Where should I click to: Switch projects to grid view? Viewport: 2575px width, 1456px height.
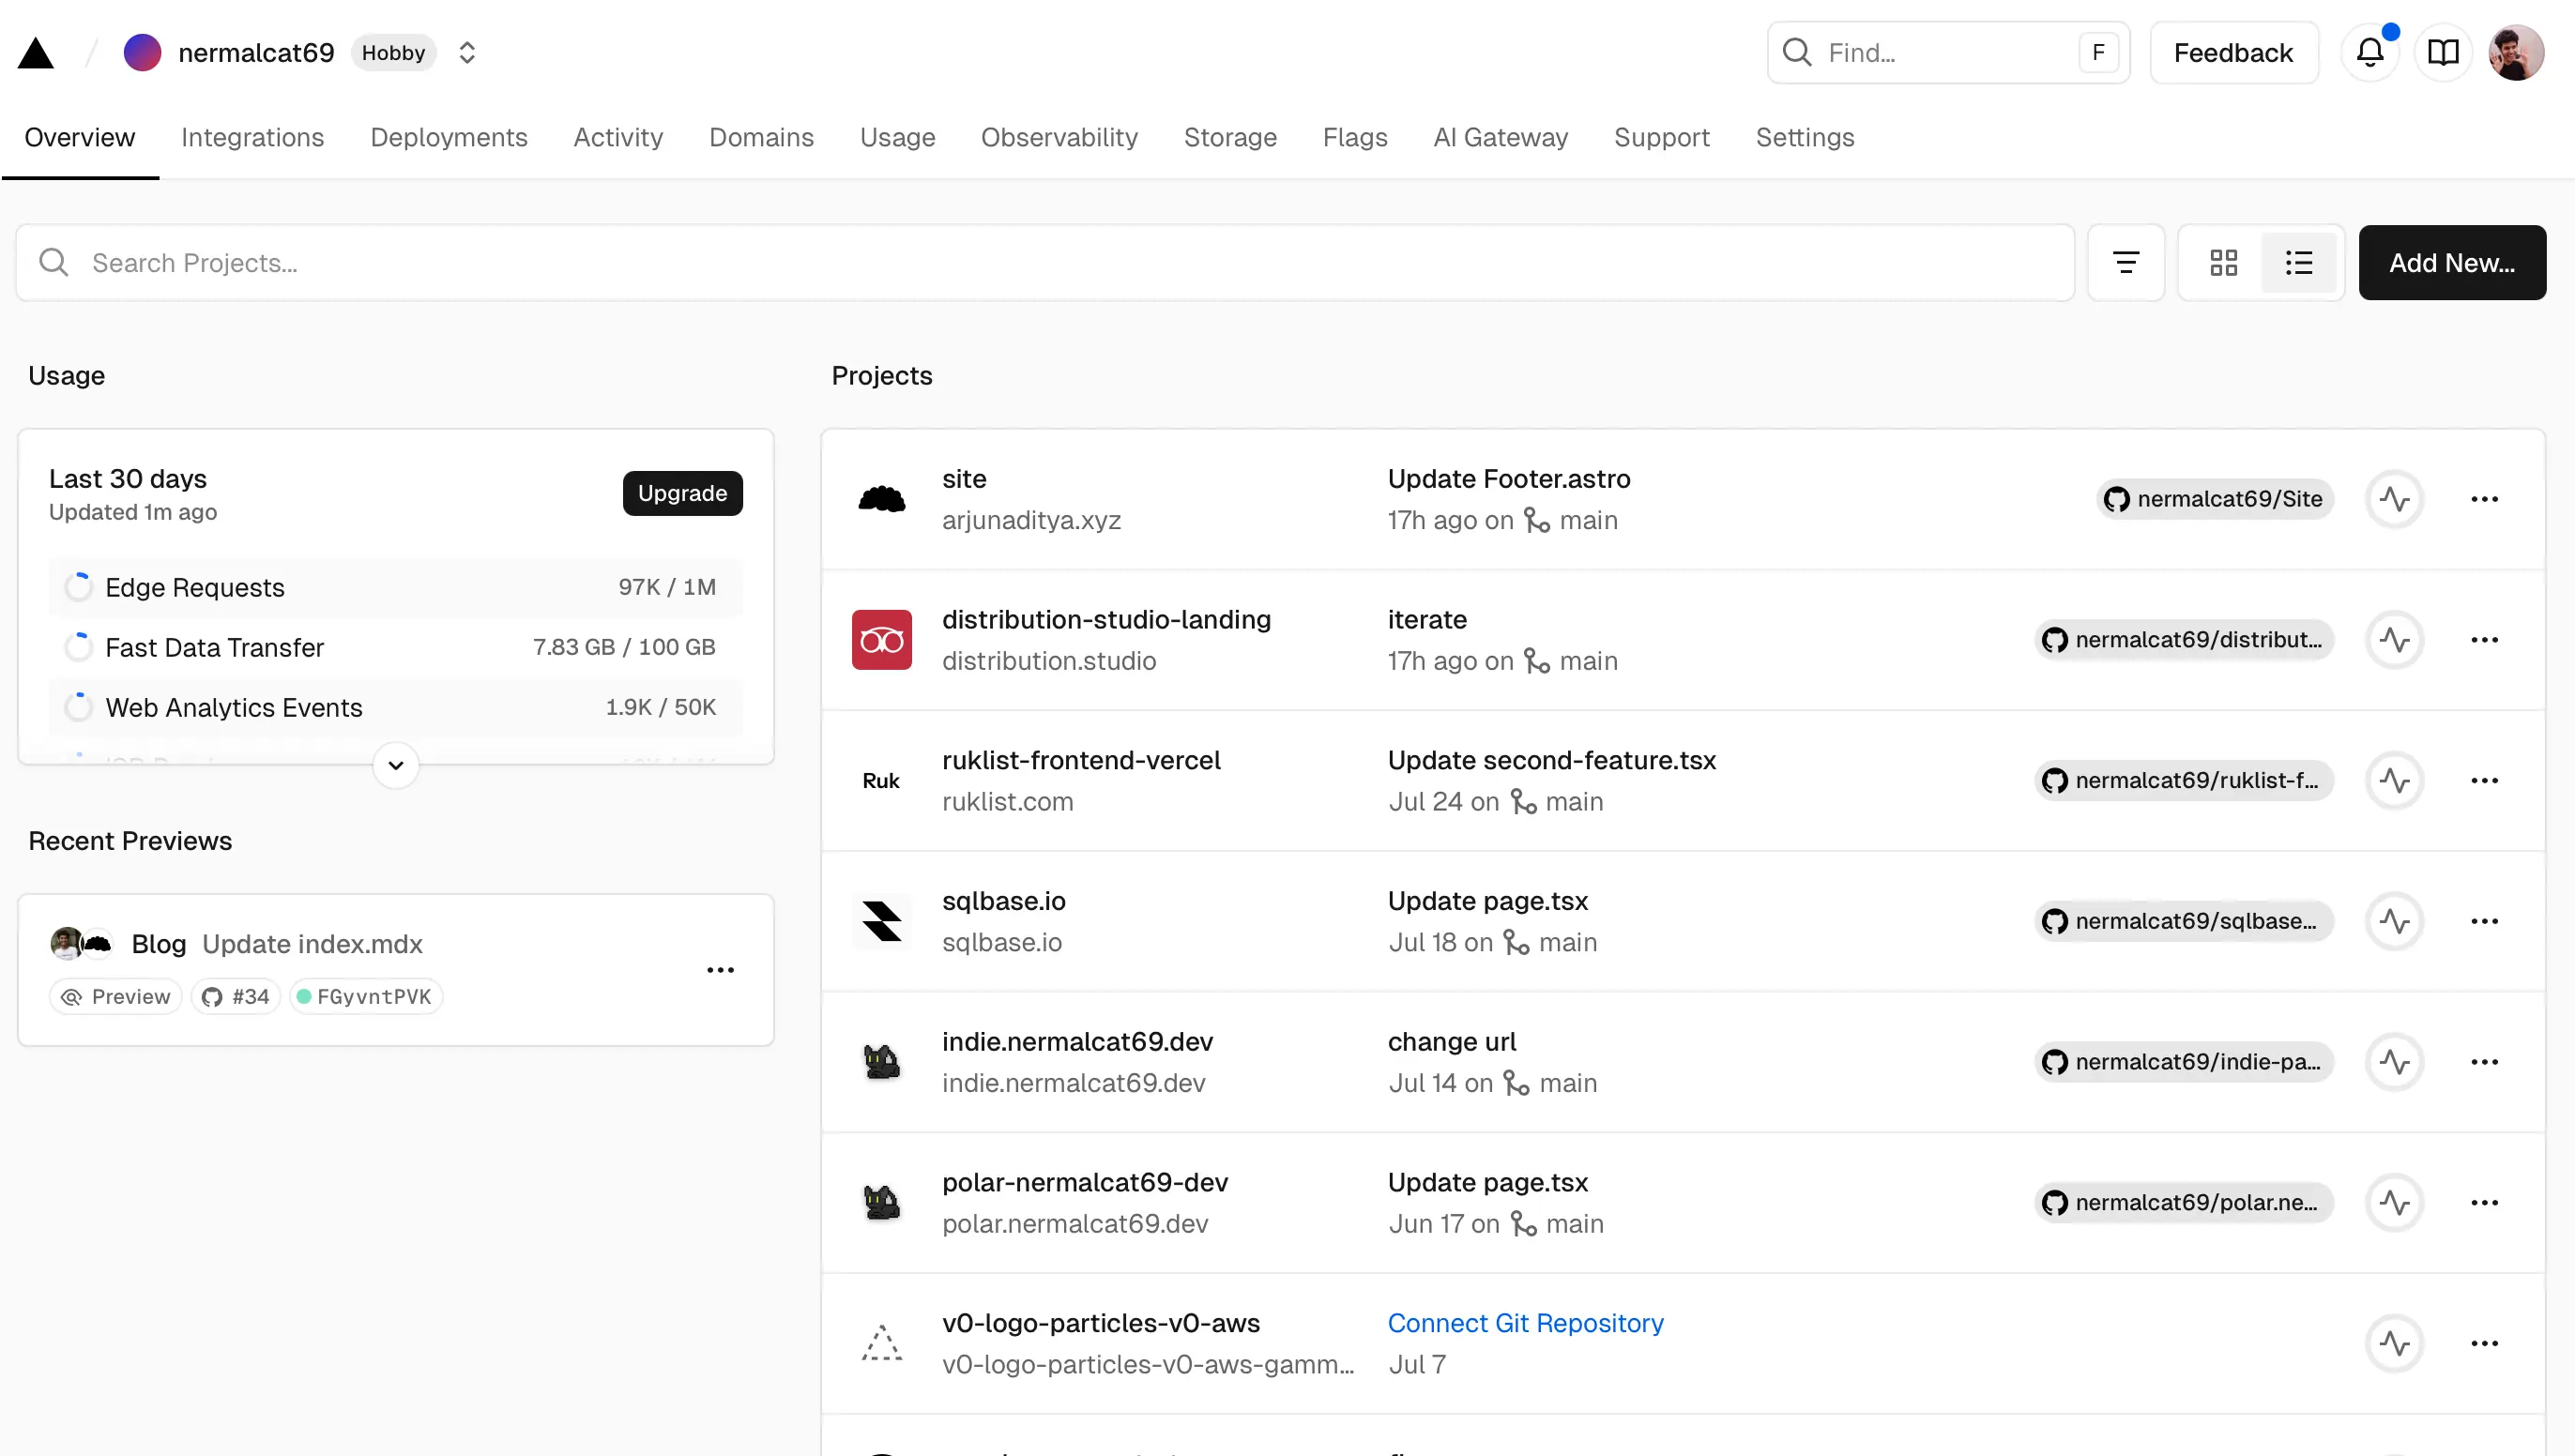[2223, 262]
